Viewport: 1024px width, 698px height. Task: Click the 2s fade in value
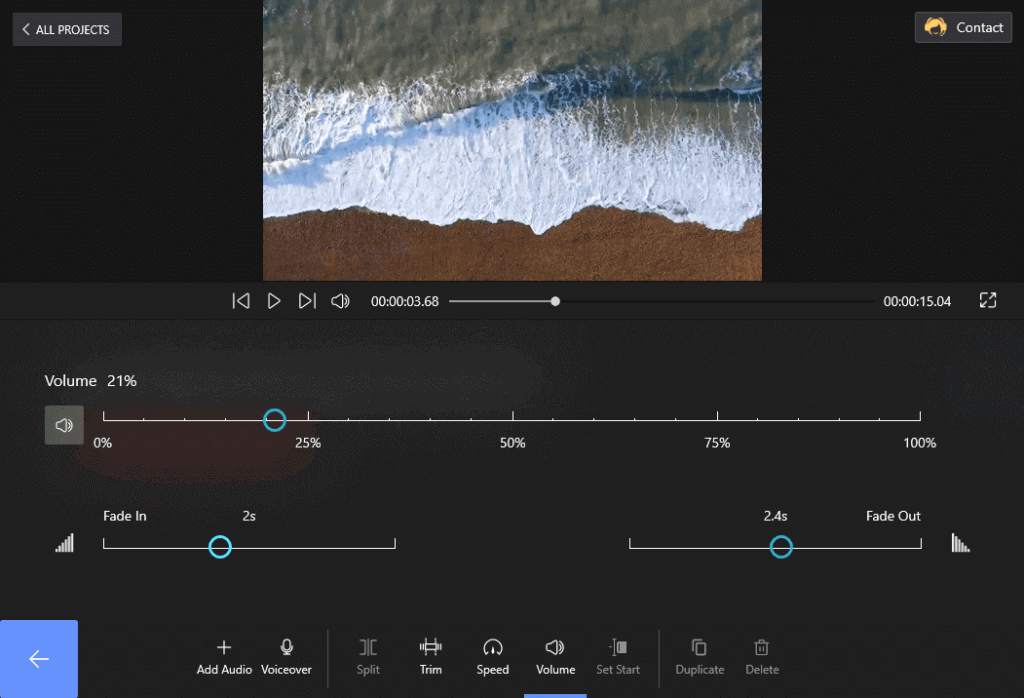[249, 516]
